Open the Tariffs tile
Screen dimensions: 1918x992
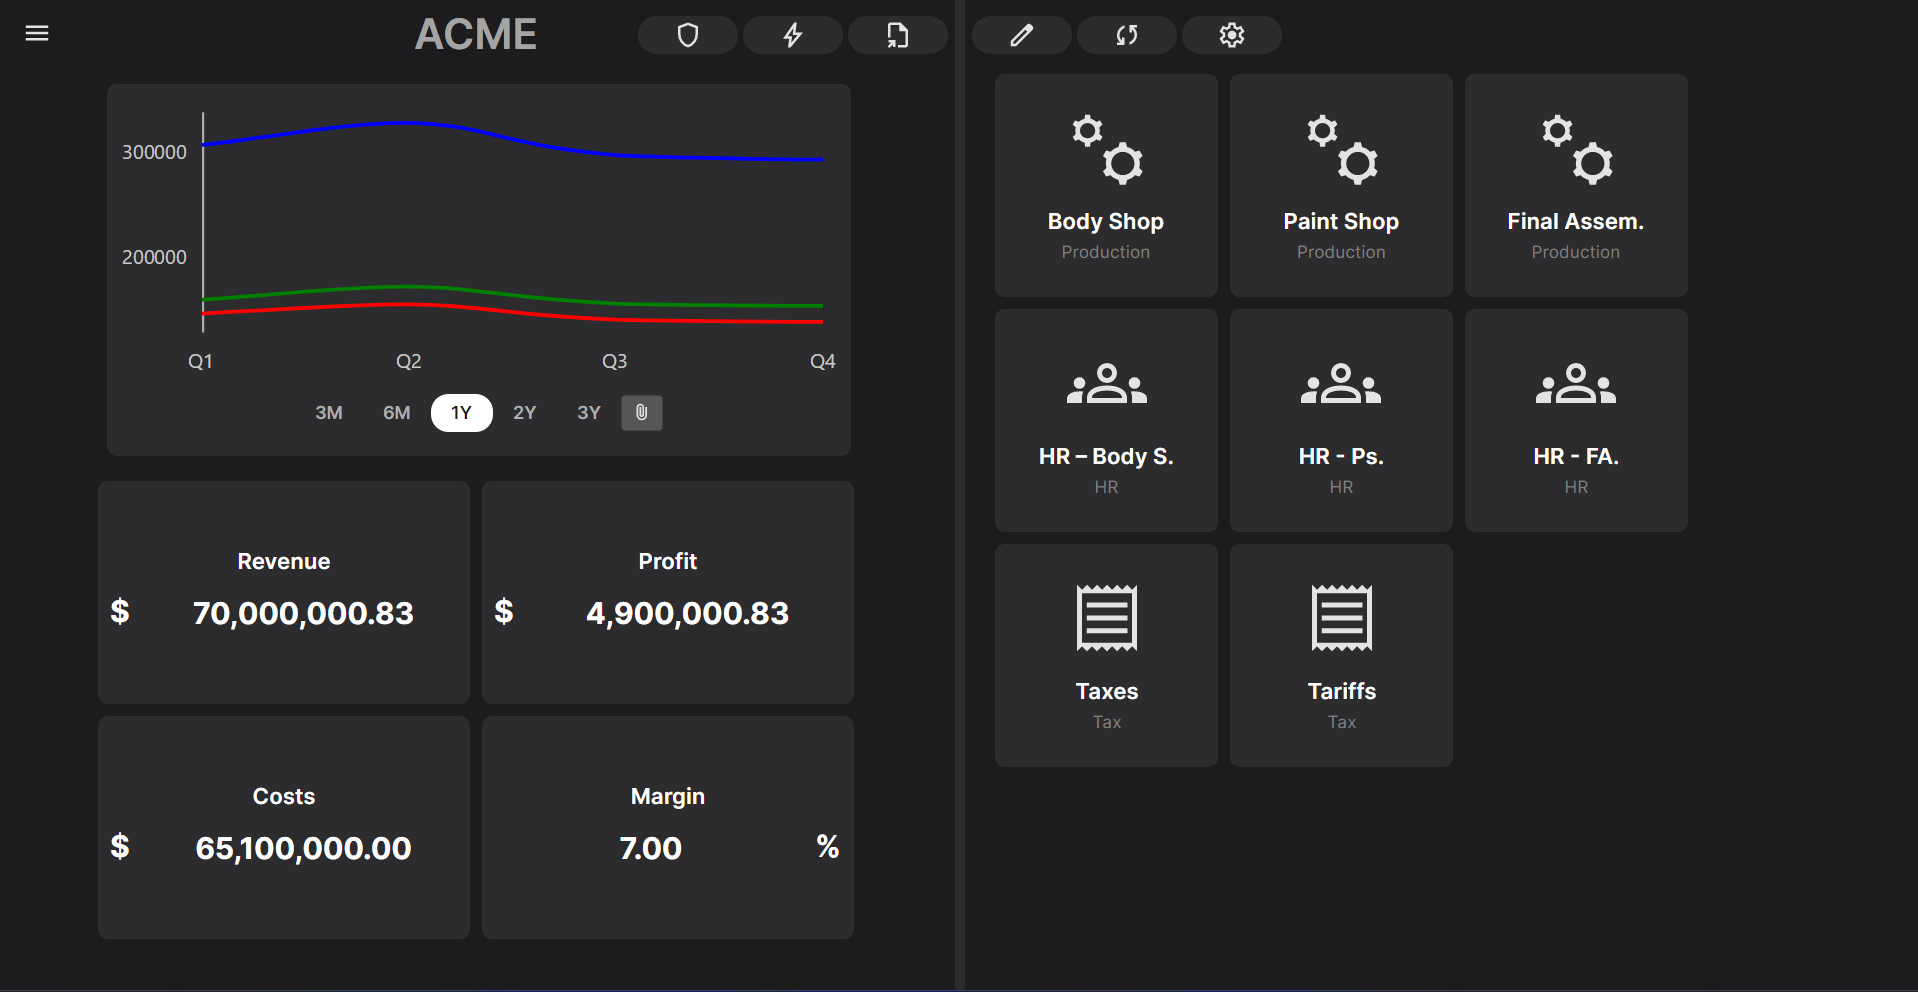point(1341,656)
